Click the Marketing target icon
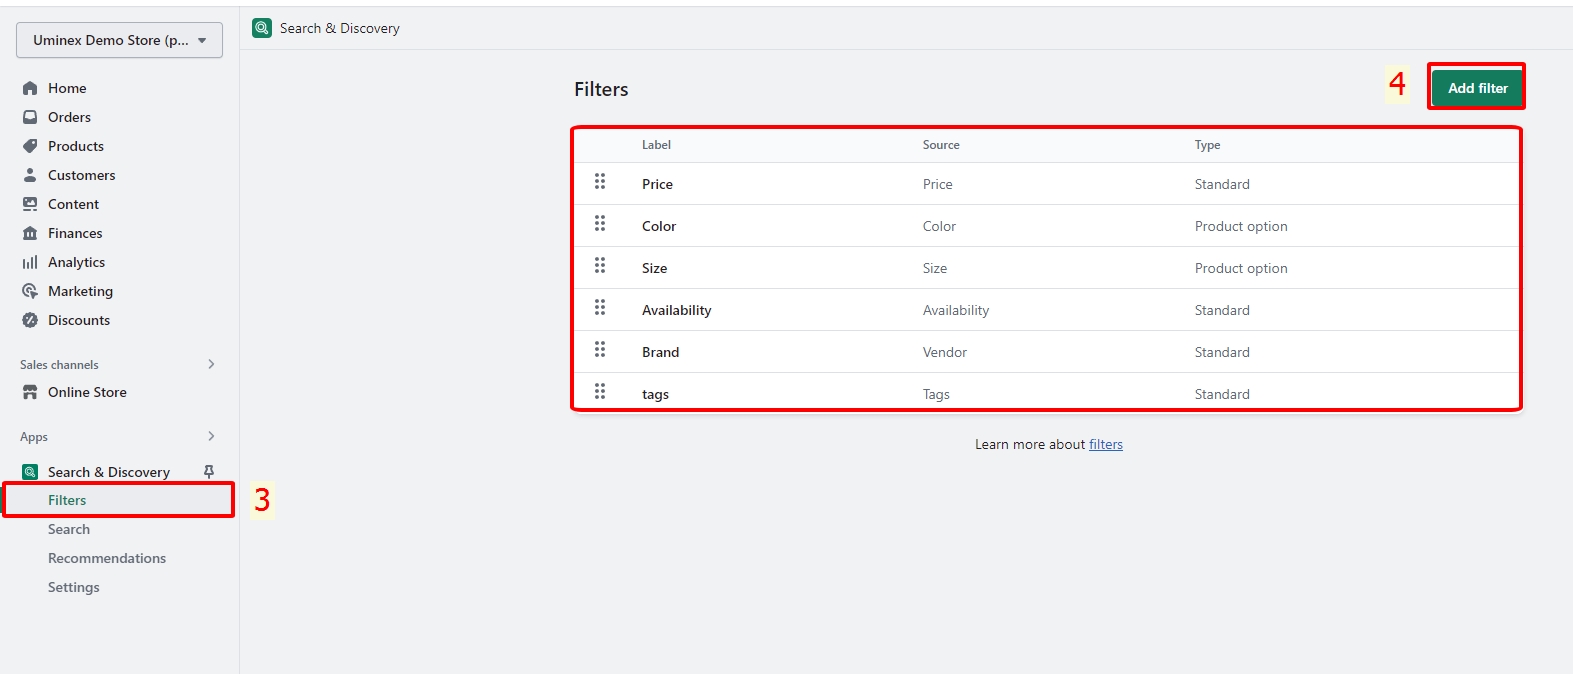1573x674 pixels. 30,291
